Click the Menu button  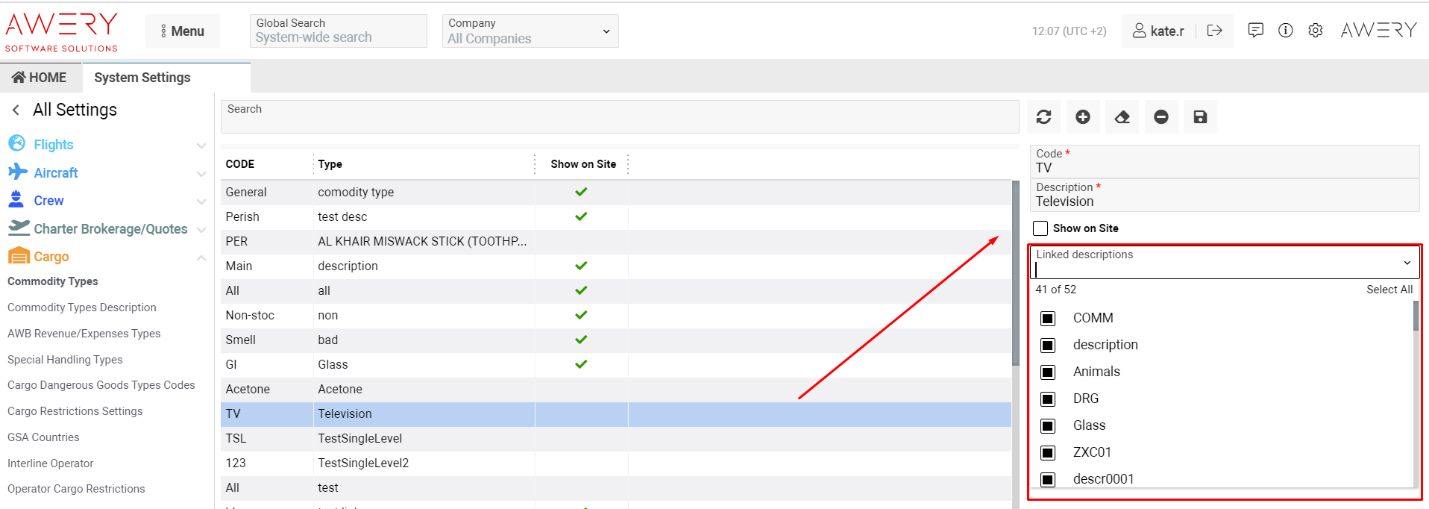pos(183,31)
